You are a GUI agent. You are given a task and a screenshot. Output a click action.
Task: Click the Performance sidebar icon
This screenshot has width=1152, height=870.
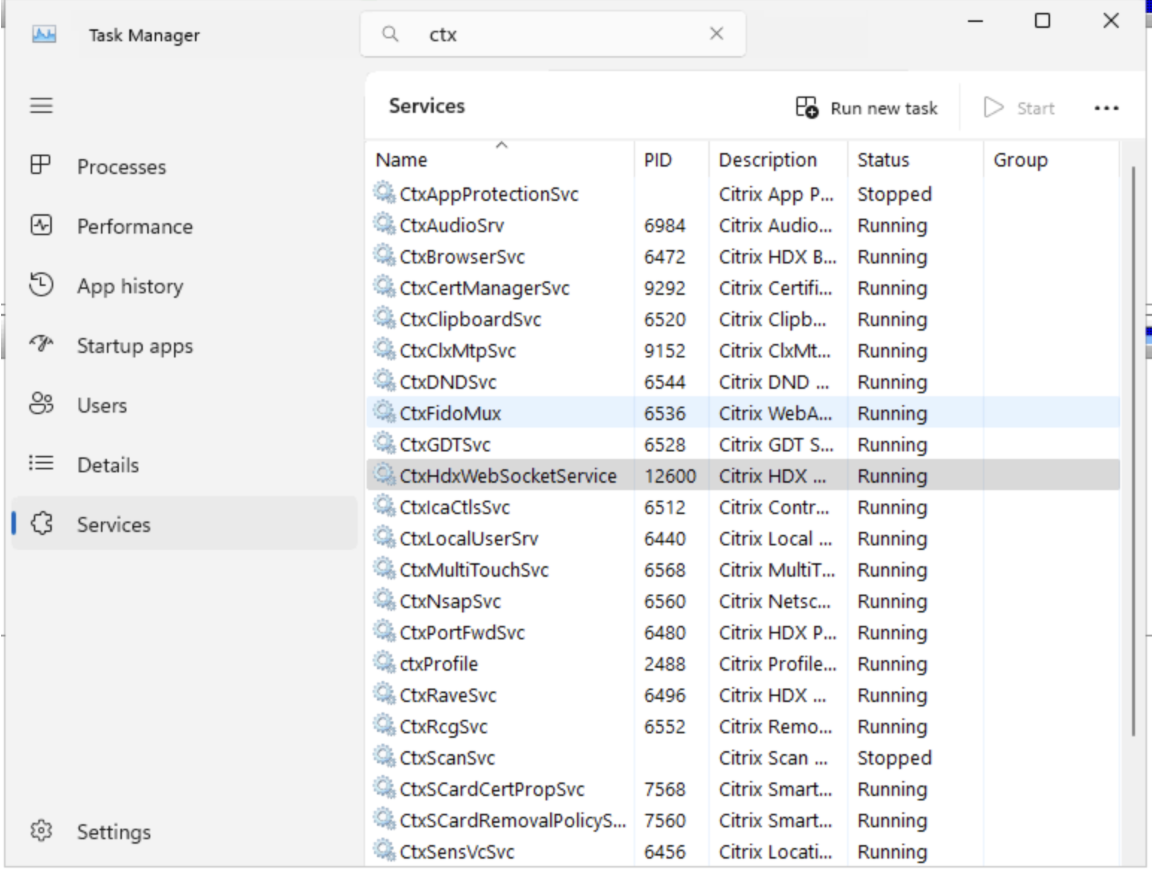pos(41,225)
